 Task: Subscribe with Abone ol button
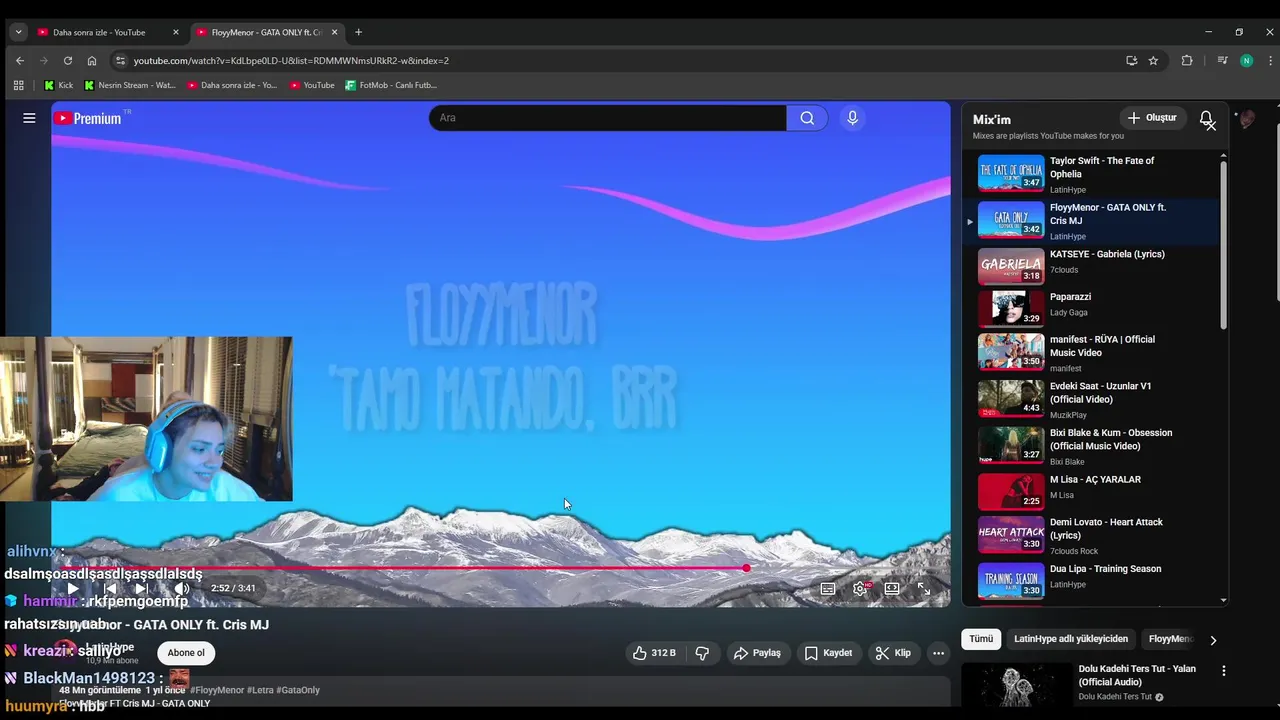[x=186, y=653]
